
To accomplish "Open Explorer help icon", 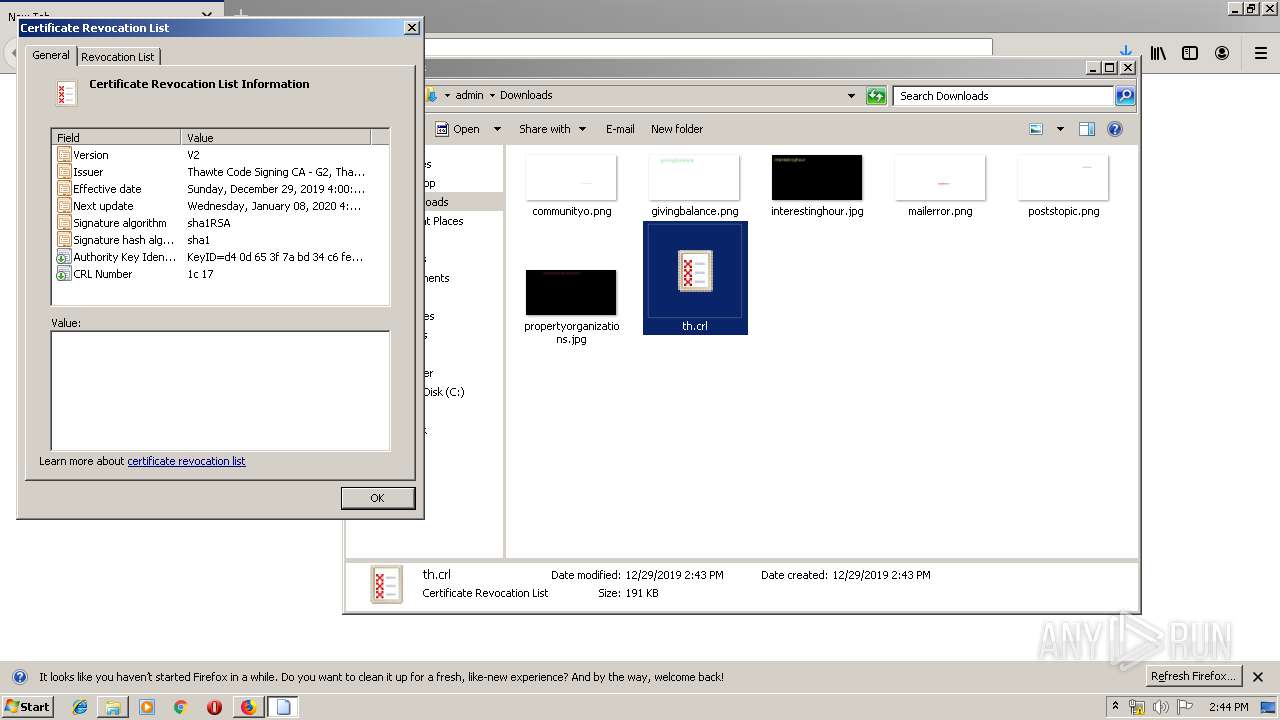I will point(1115,129).
